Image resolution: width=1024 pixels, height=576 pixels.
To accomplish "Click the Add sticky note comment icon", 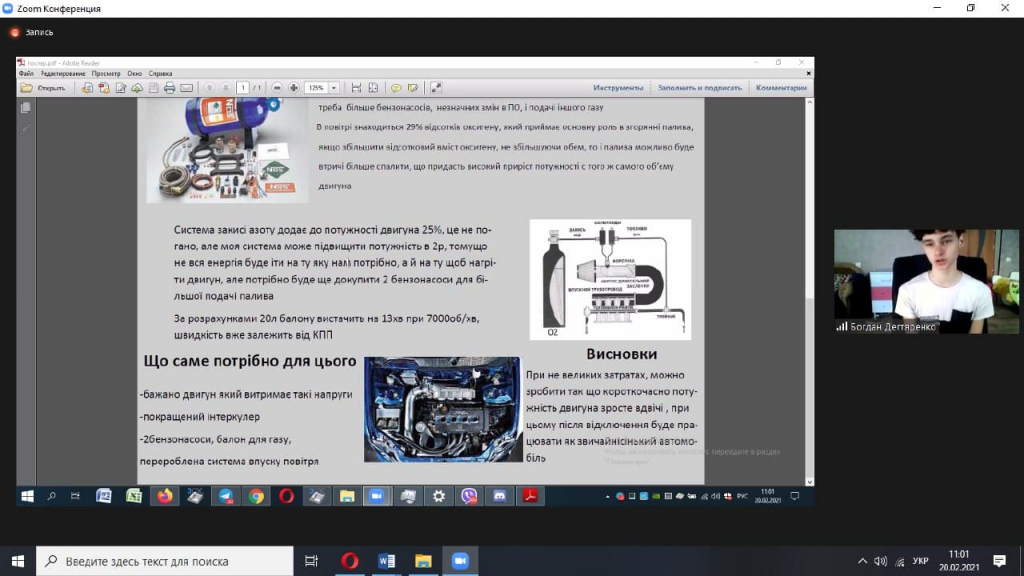I will pyautogui.click(x=396, y=88).
